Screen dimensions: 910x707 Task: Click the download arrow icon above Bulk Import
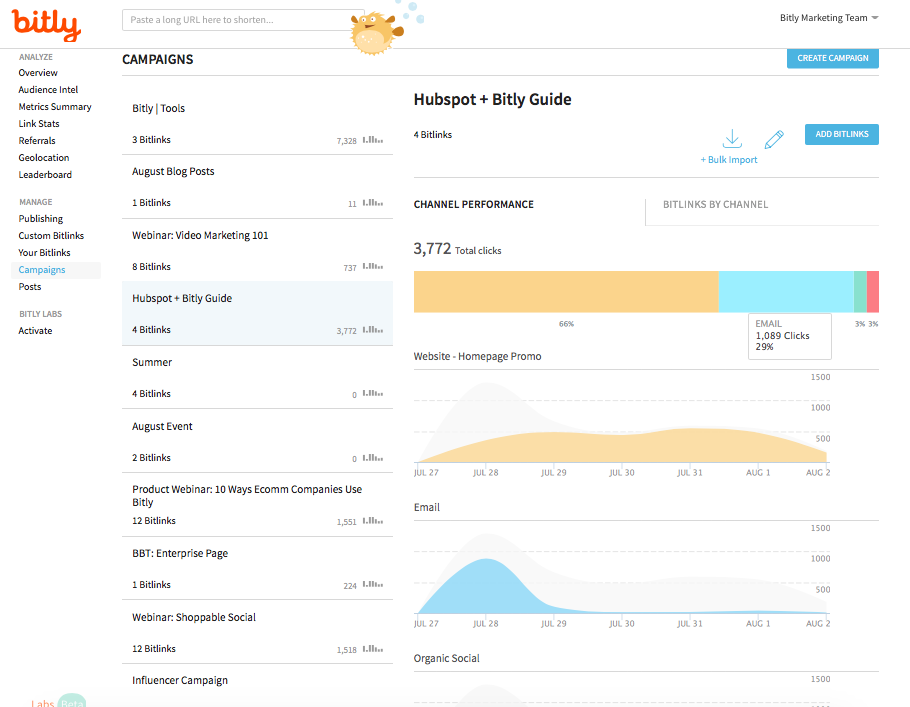click(732, 139)
